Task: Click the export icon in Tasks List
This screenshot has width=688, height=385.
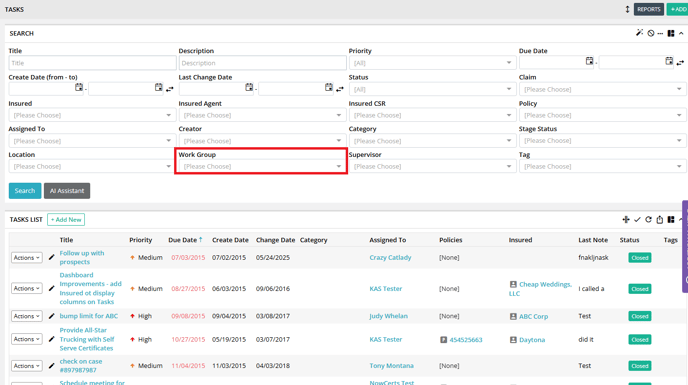Action: click(x=659, y=219)
